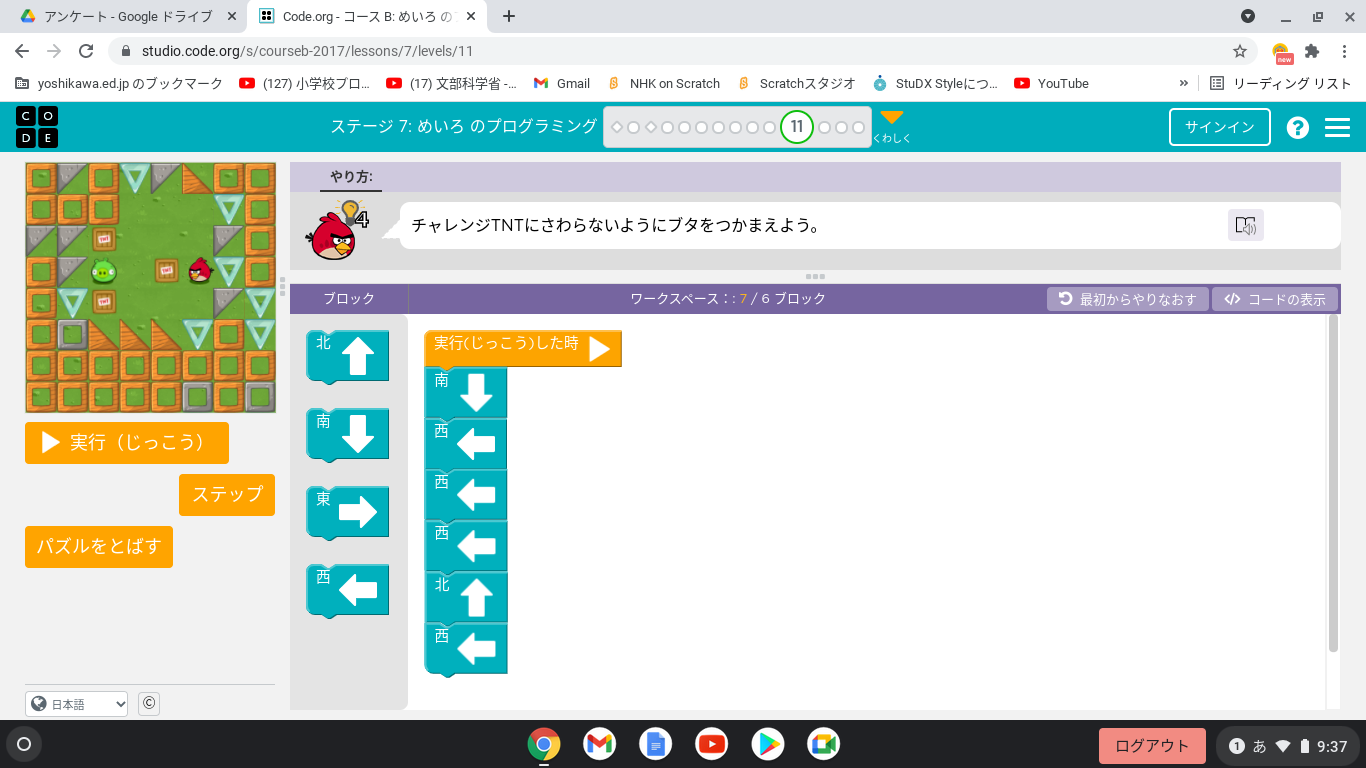Screen dimensions: 1366x768
Task: Bookmark this page with the star icon
Action: pos(1240,51)
